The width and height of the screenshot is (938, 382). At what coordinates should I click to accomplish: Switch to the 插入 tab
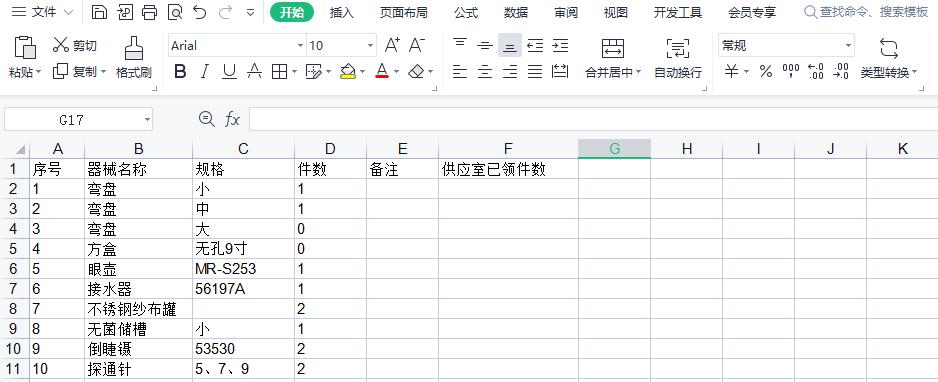[342, 13]
